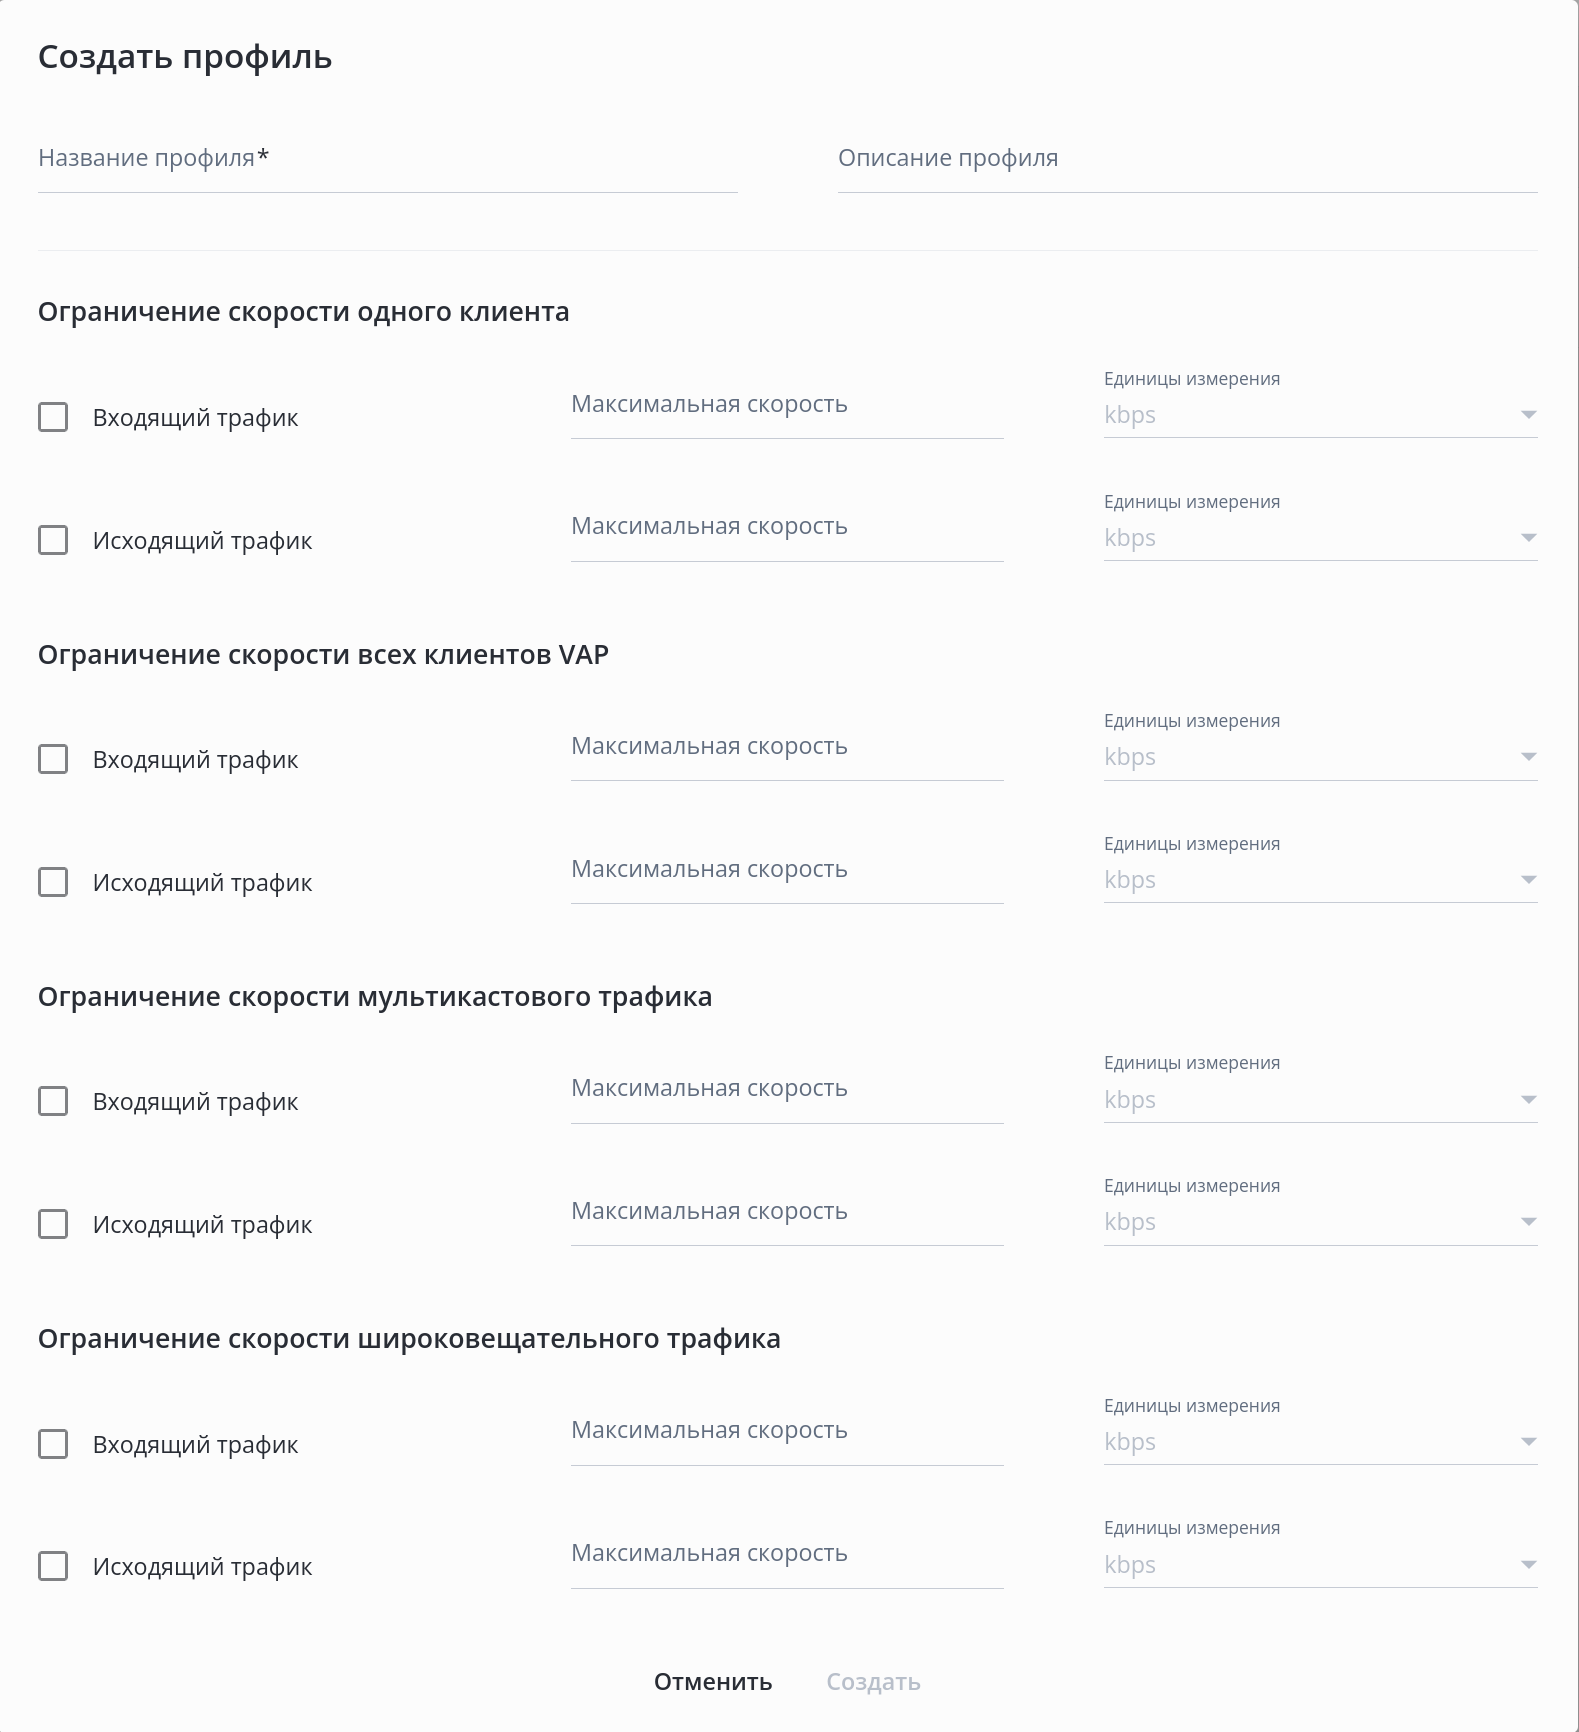The image size is (1579, 1732).
Task: Check incoming traffic for all VAP clients
Action: pyautogui.click(x=53, y=759)
